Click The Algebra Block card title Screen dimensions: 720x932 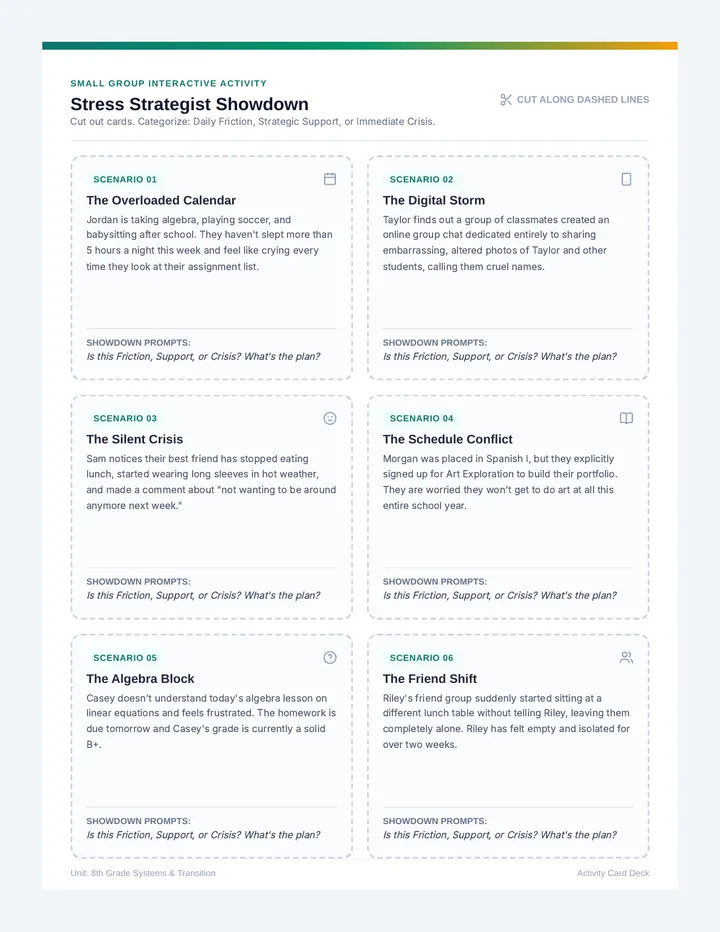140,679
